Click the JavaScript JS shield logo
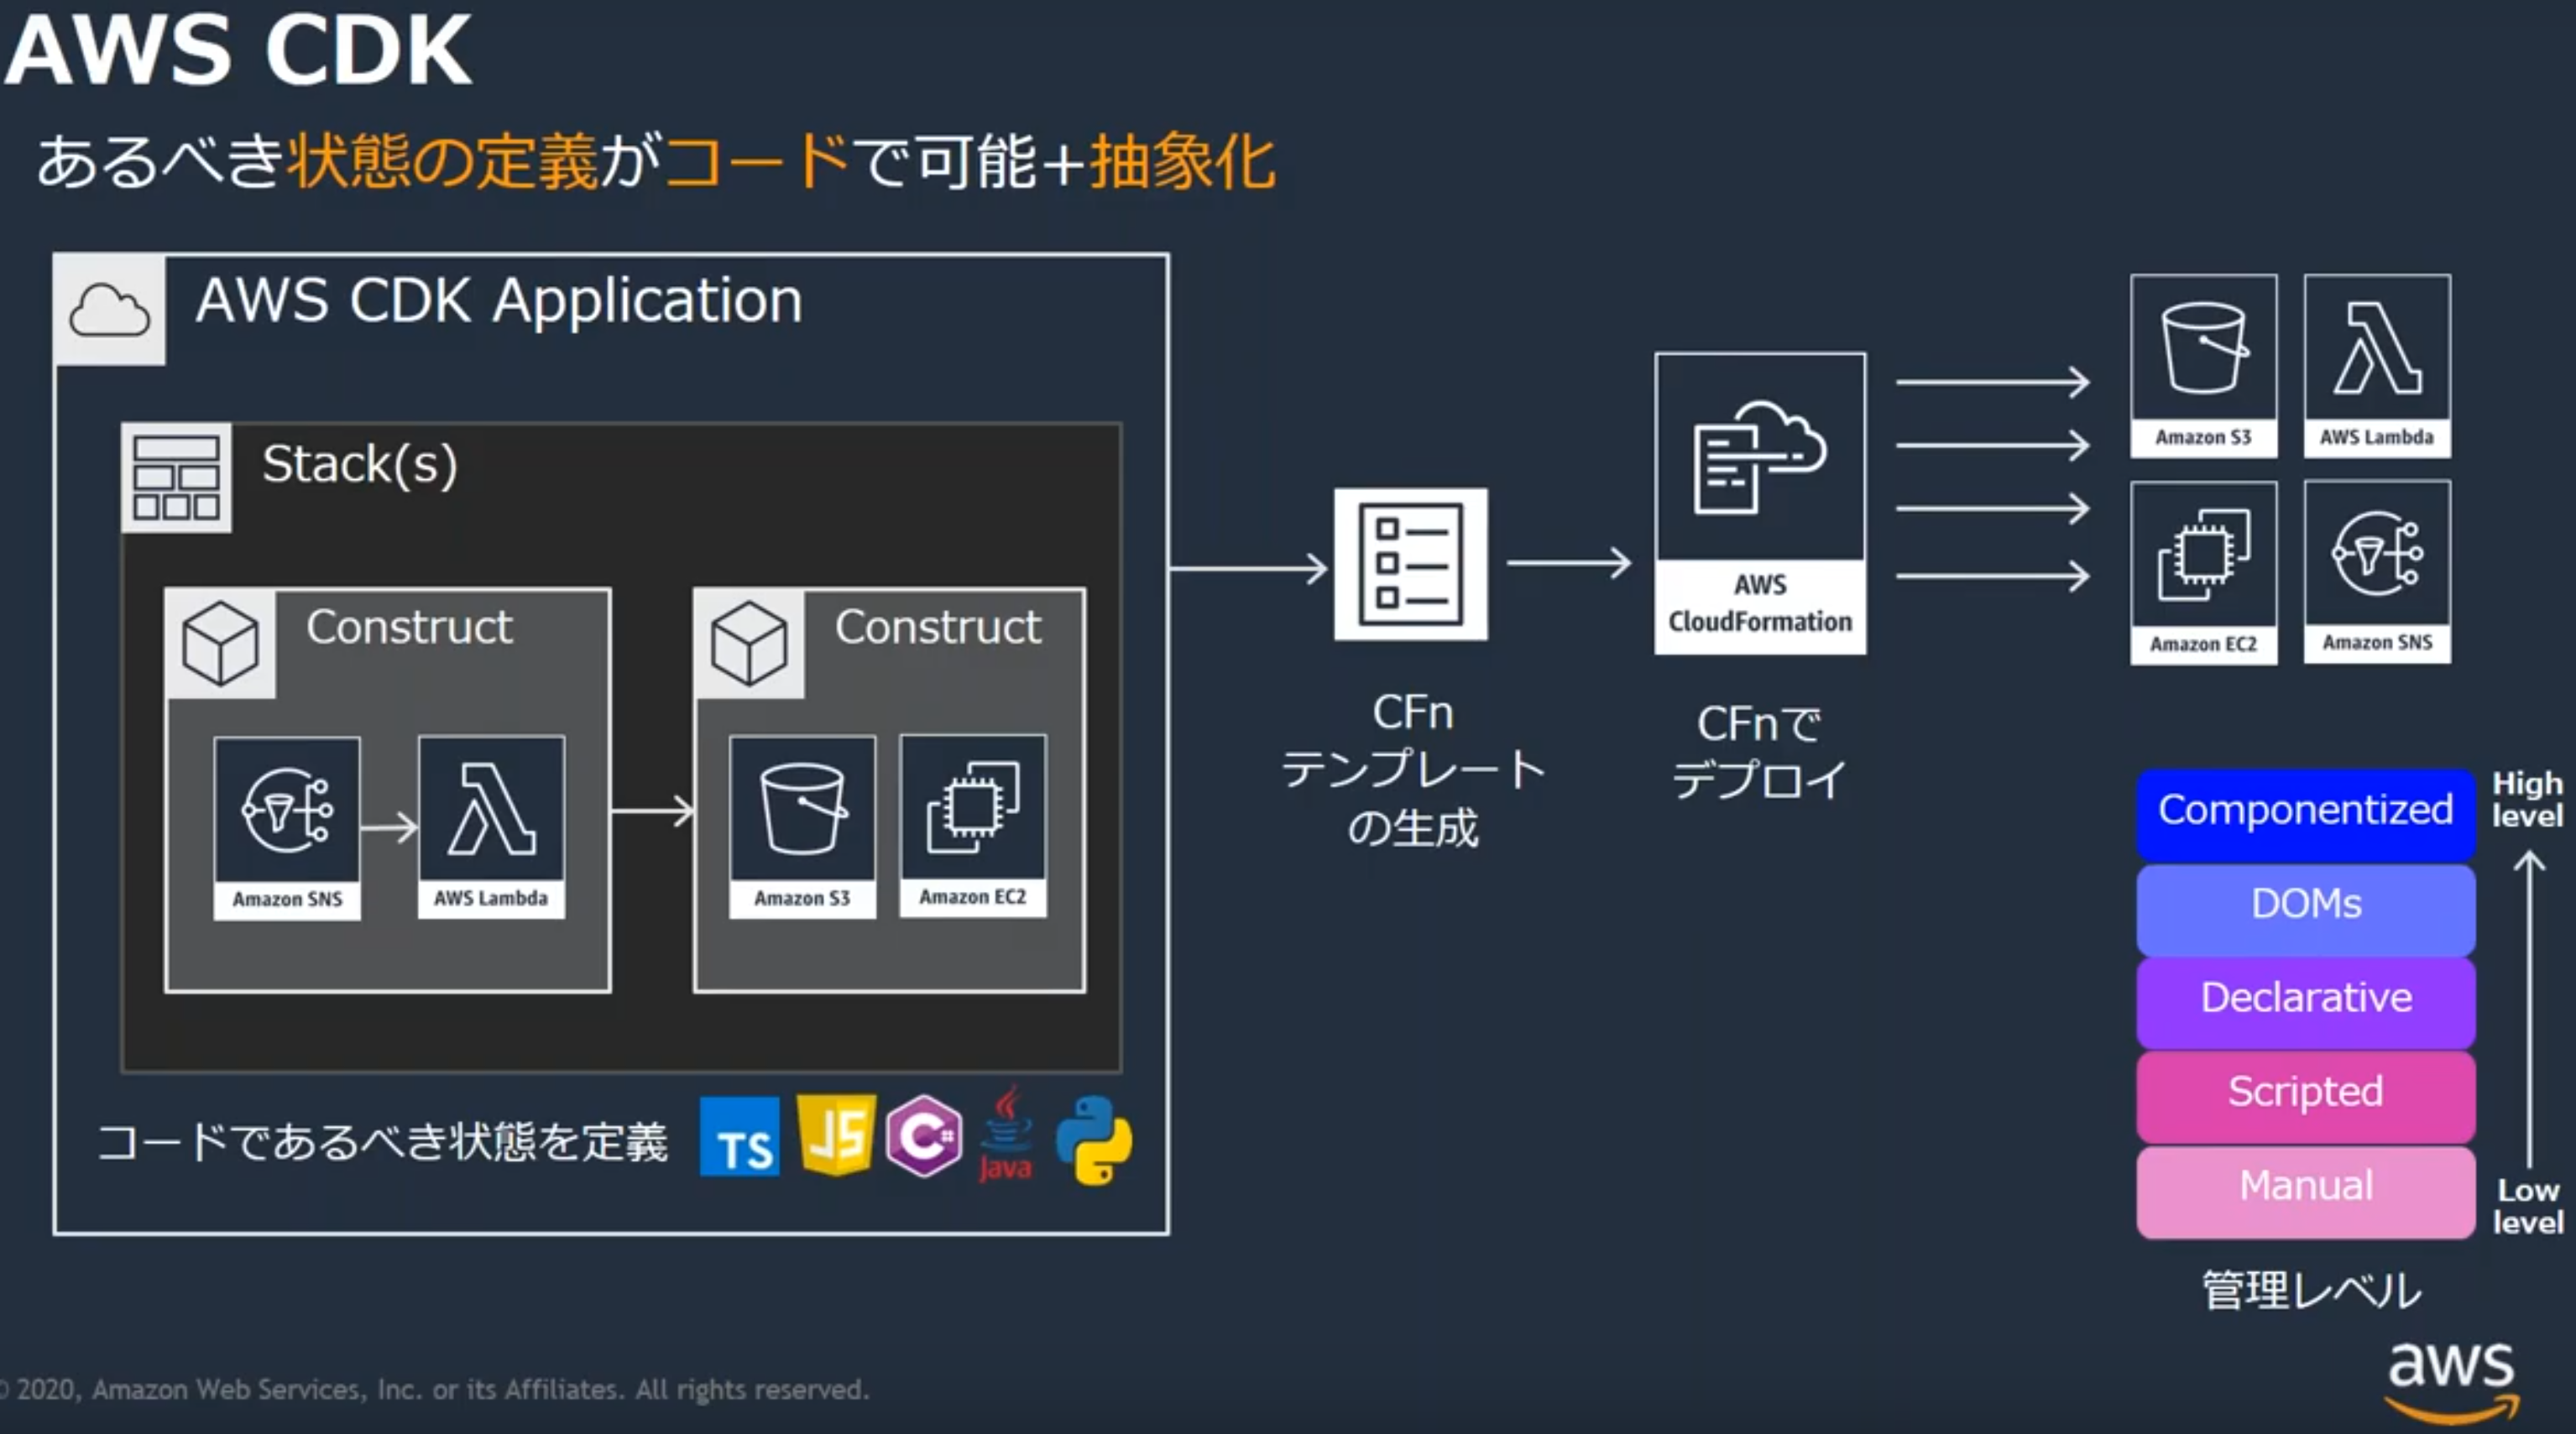The width and height of the screenshot is (2576, 1434). 836,1134
